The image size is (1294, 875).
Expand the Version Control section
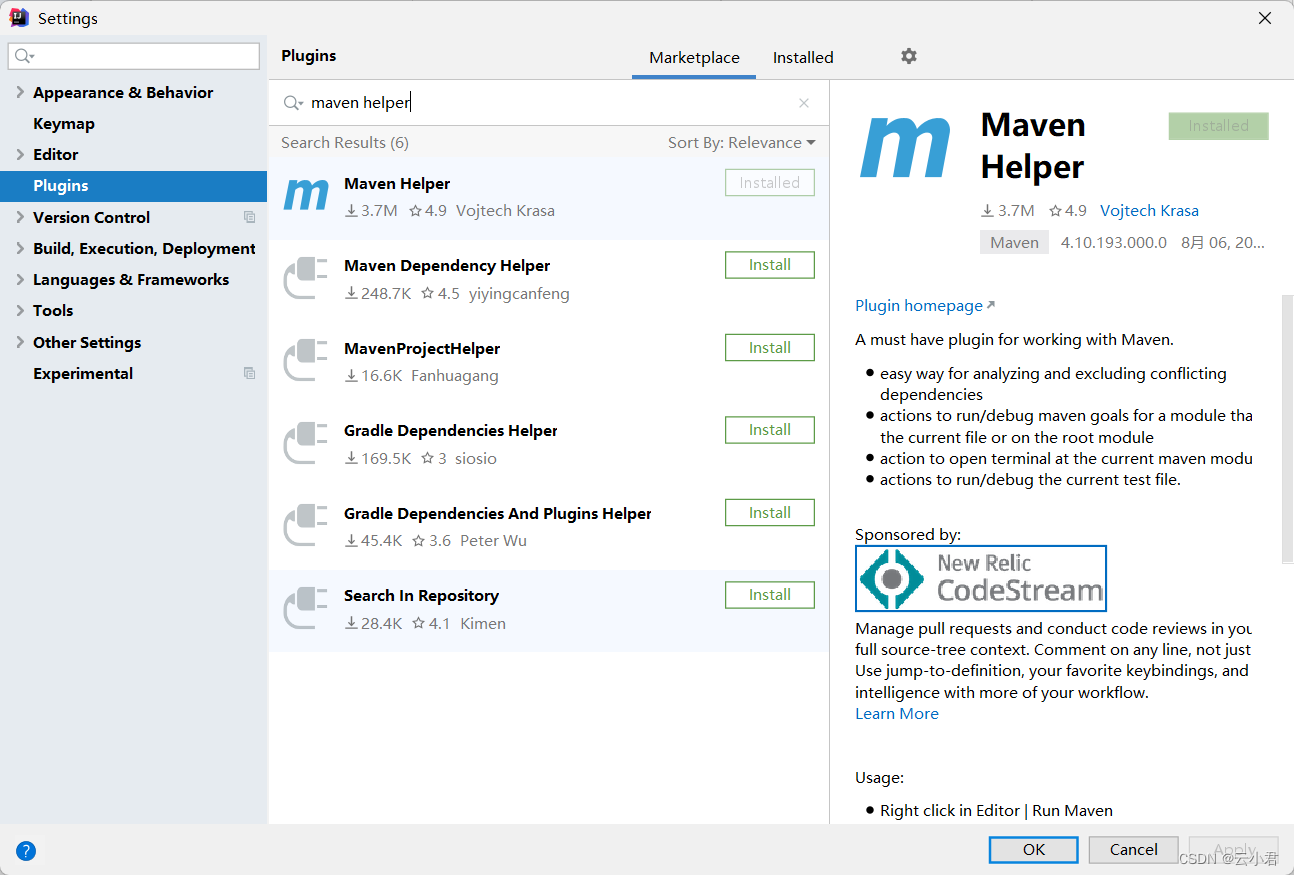21,217
